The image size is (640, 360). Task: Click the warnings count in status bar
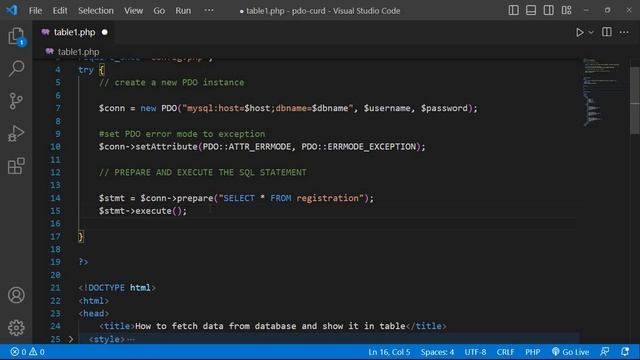pos(37,352)
